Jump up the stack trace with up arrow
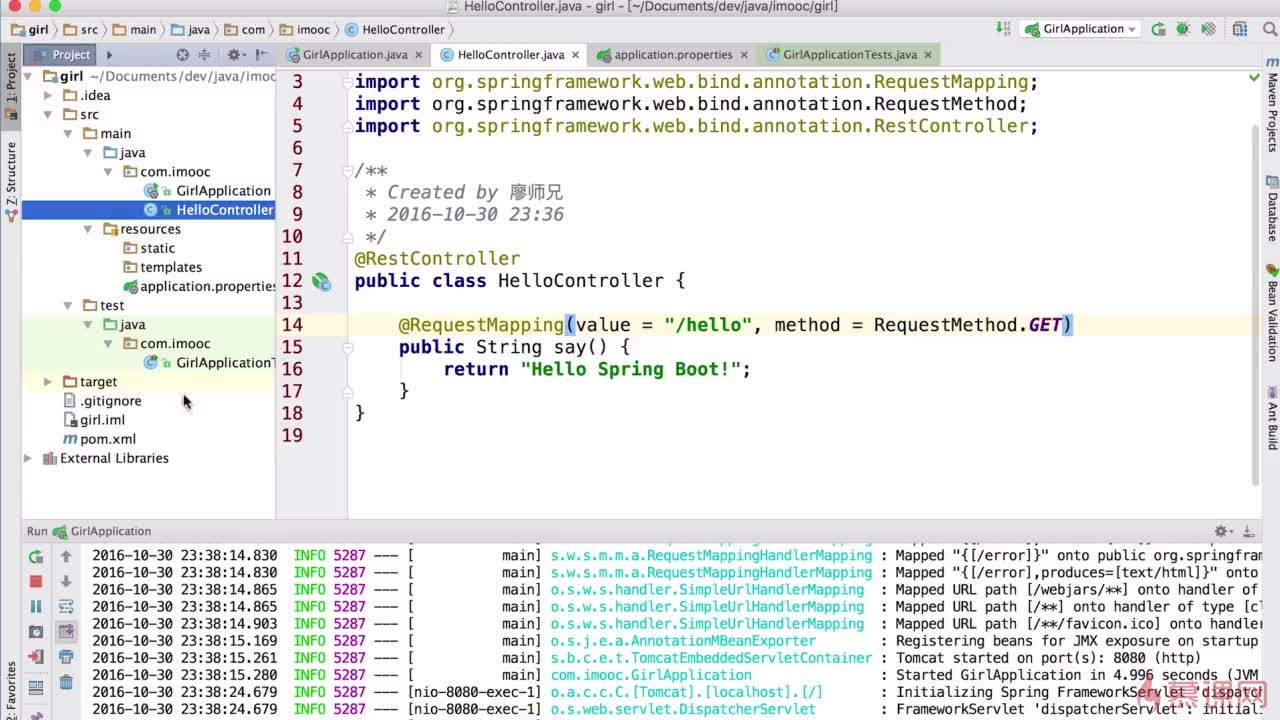The height and width of the screenshot is (720, 1280). tap(66, 557)
